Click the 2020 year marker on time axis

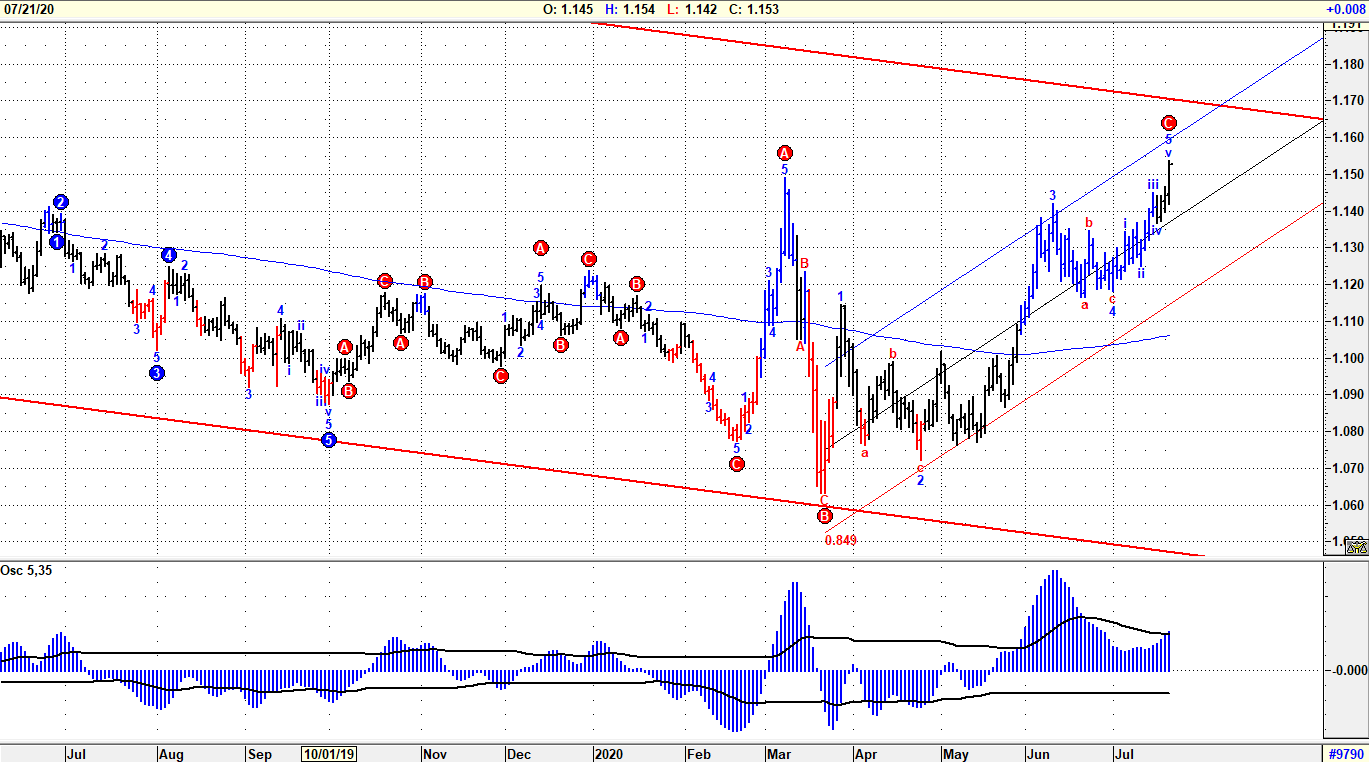click(608, 754)
